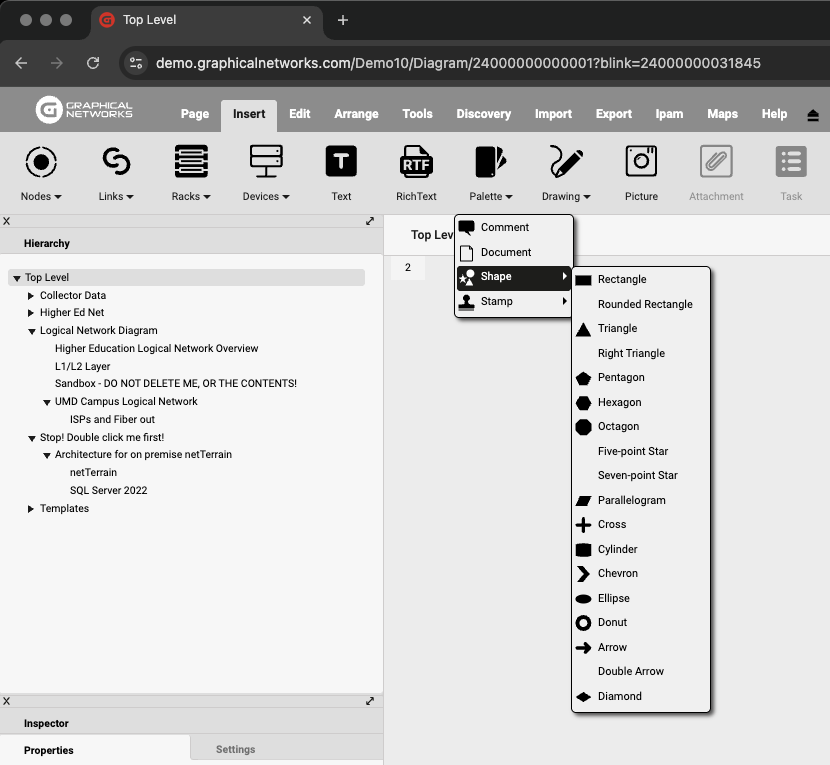Screen dimensions: 830x765
Task: Click the browser reload button
Action: click(x=93, y=63)
